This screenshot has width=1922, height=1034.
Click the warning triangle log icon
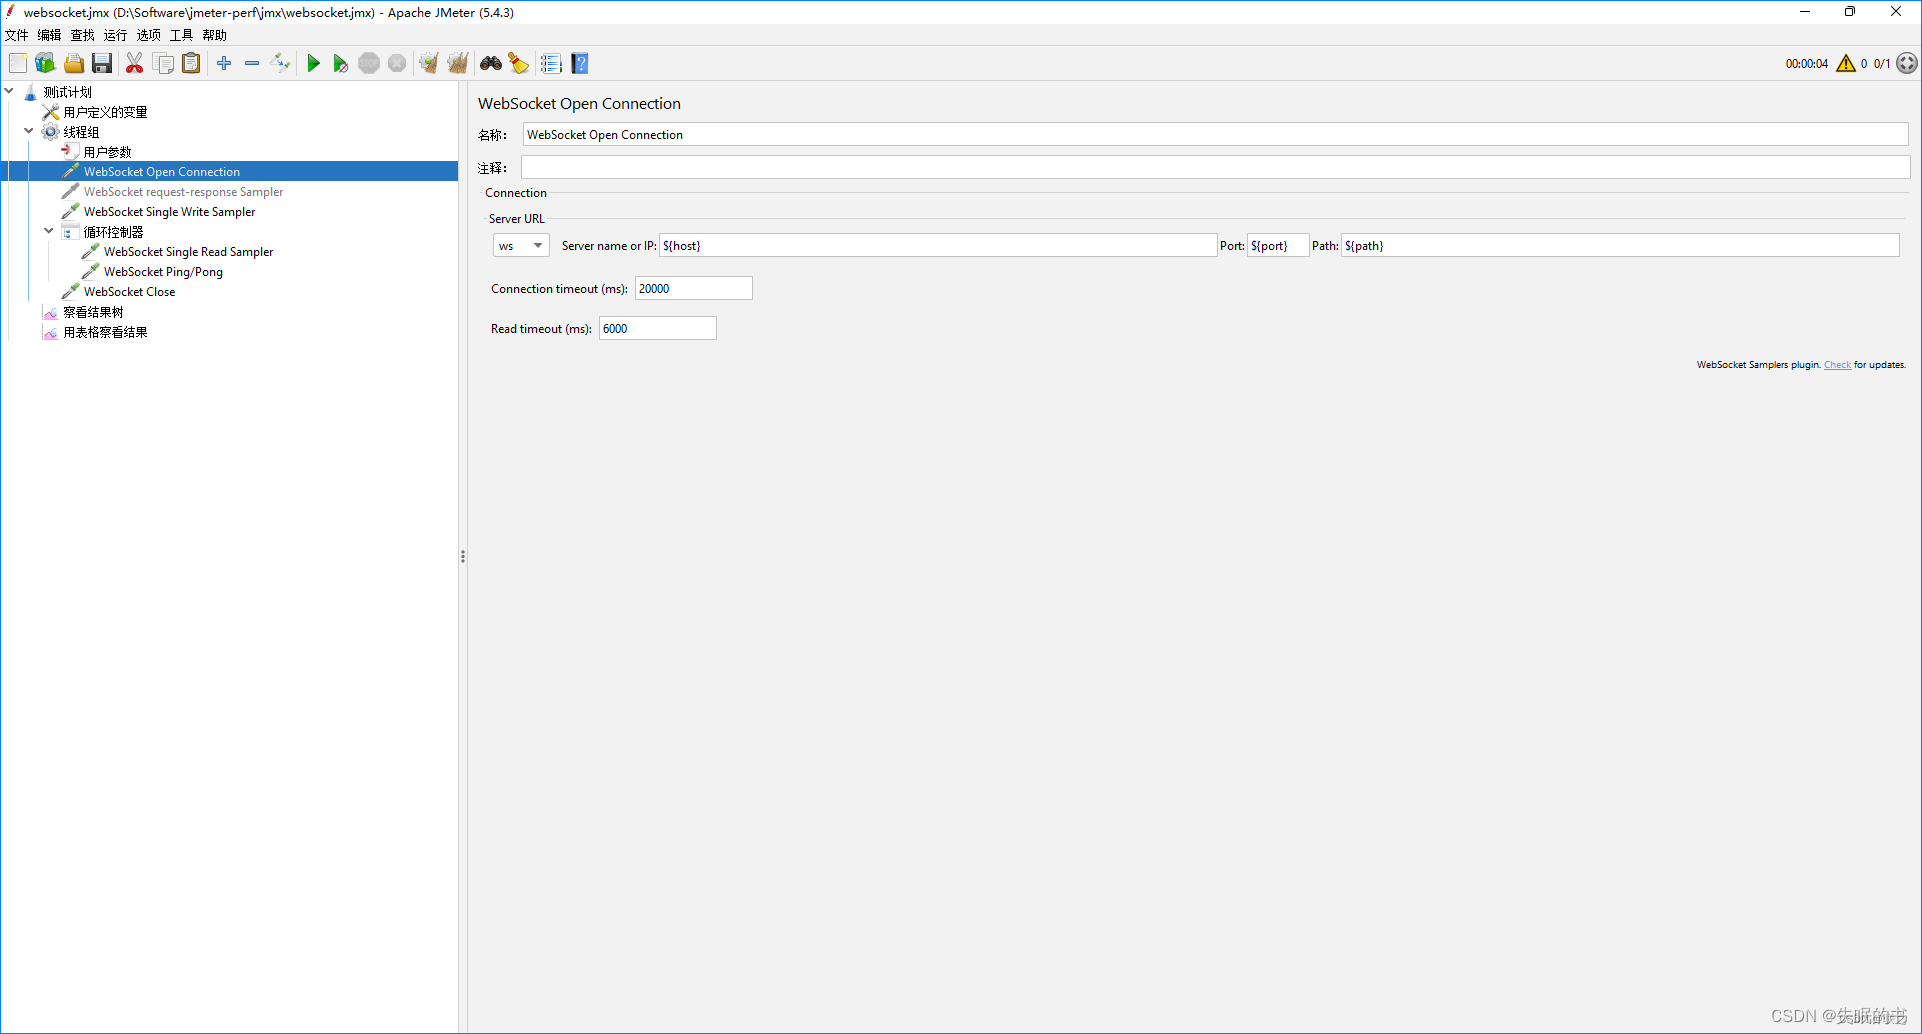1846,63
